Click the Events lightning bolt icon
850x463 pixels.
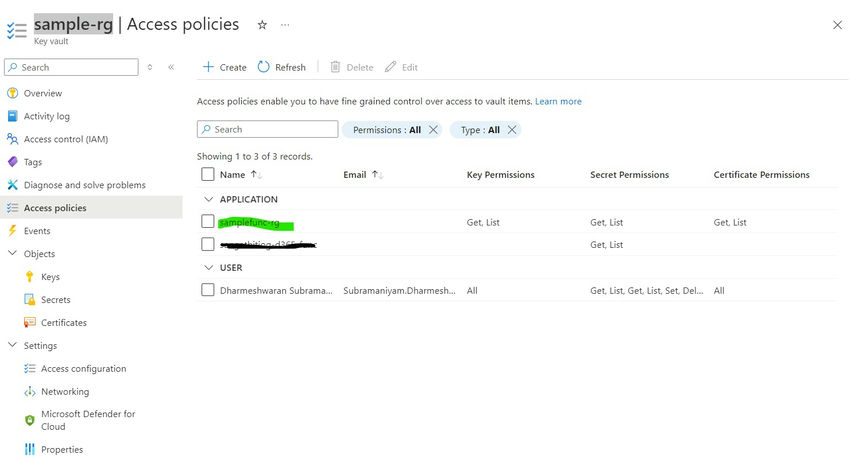click(12, 231)
